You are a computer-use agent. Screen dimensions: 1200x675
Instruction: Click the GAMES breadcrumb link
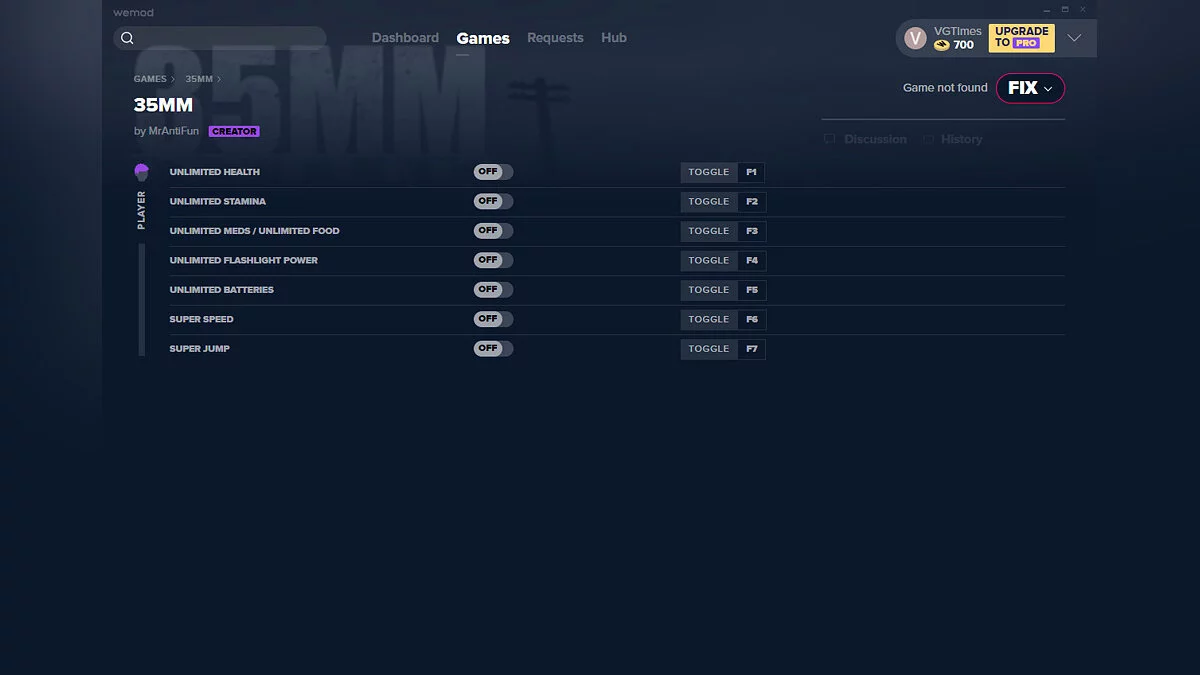pos(150,79)
